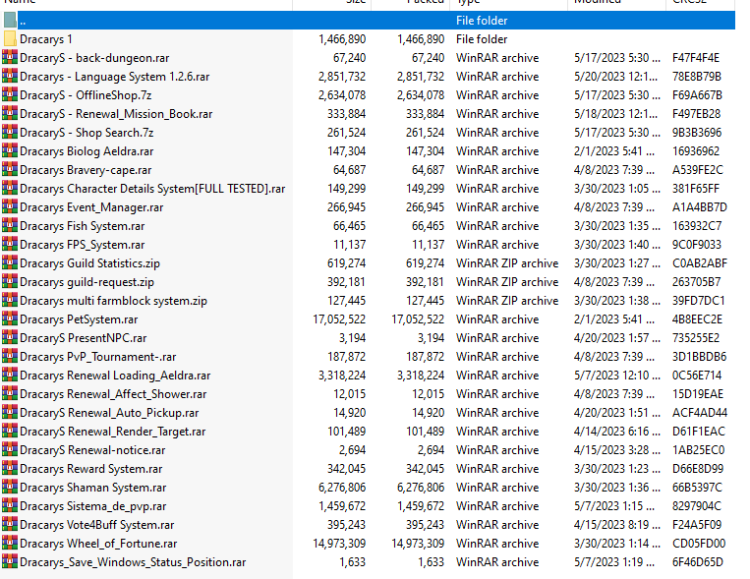Click the Dracarys 1 folder icon
The width and height of the screenshot is (750, 579).
pyautogui.click(x=10, y=39)
